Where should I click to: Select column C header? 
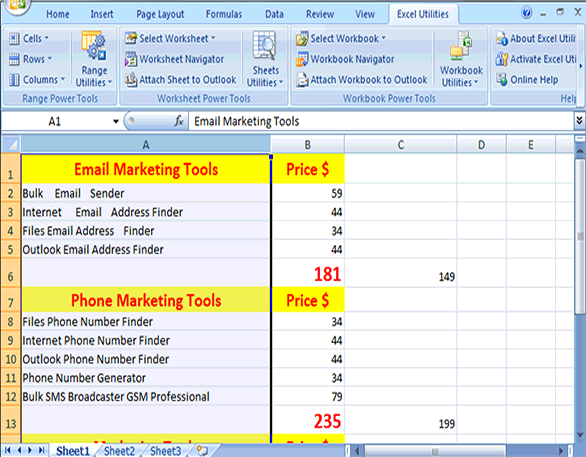(401, 145)
